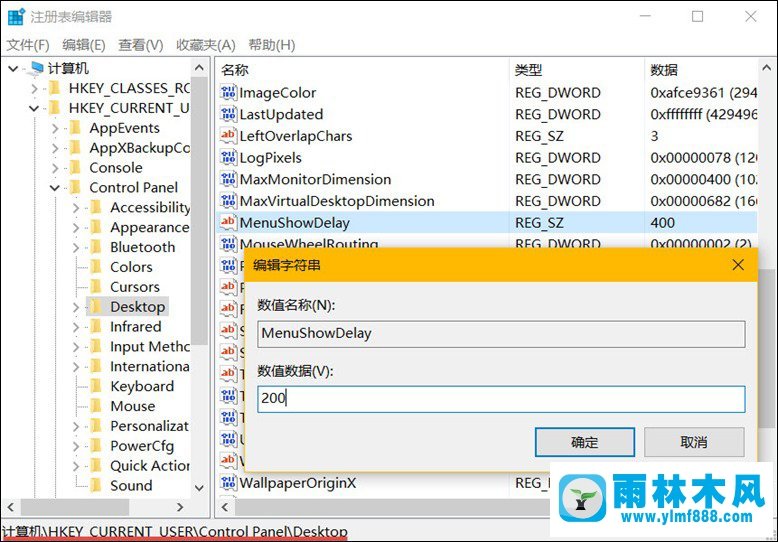Open the 文件(F) menu
Viewport: 778px width, 542px height.
28,45
